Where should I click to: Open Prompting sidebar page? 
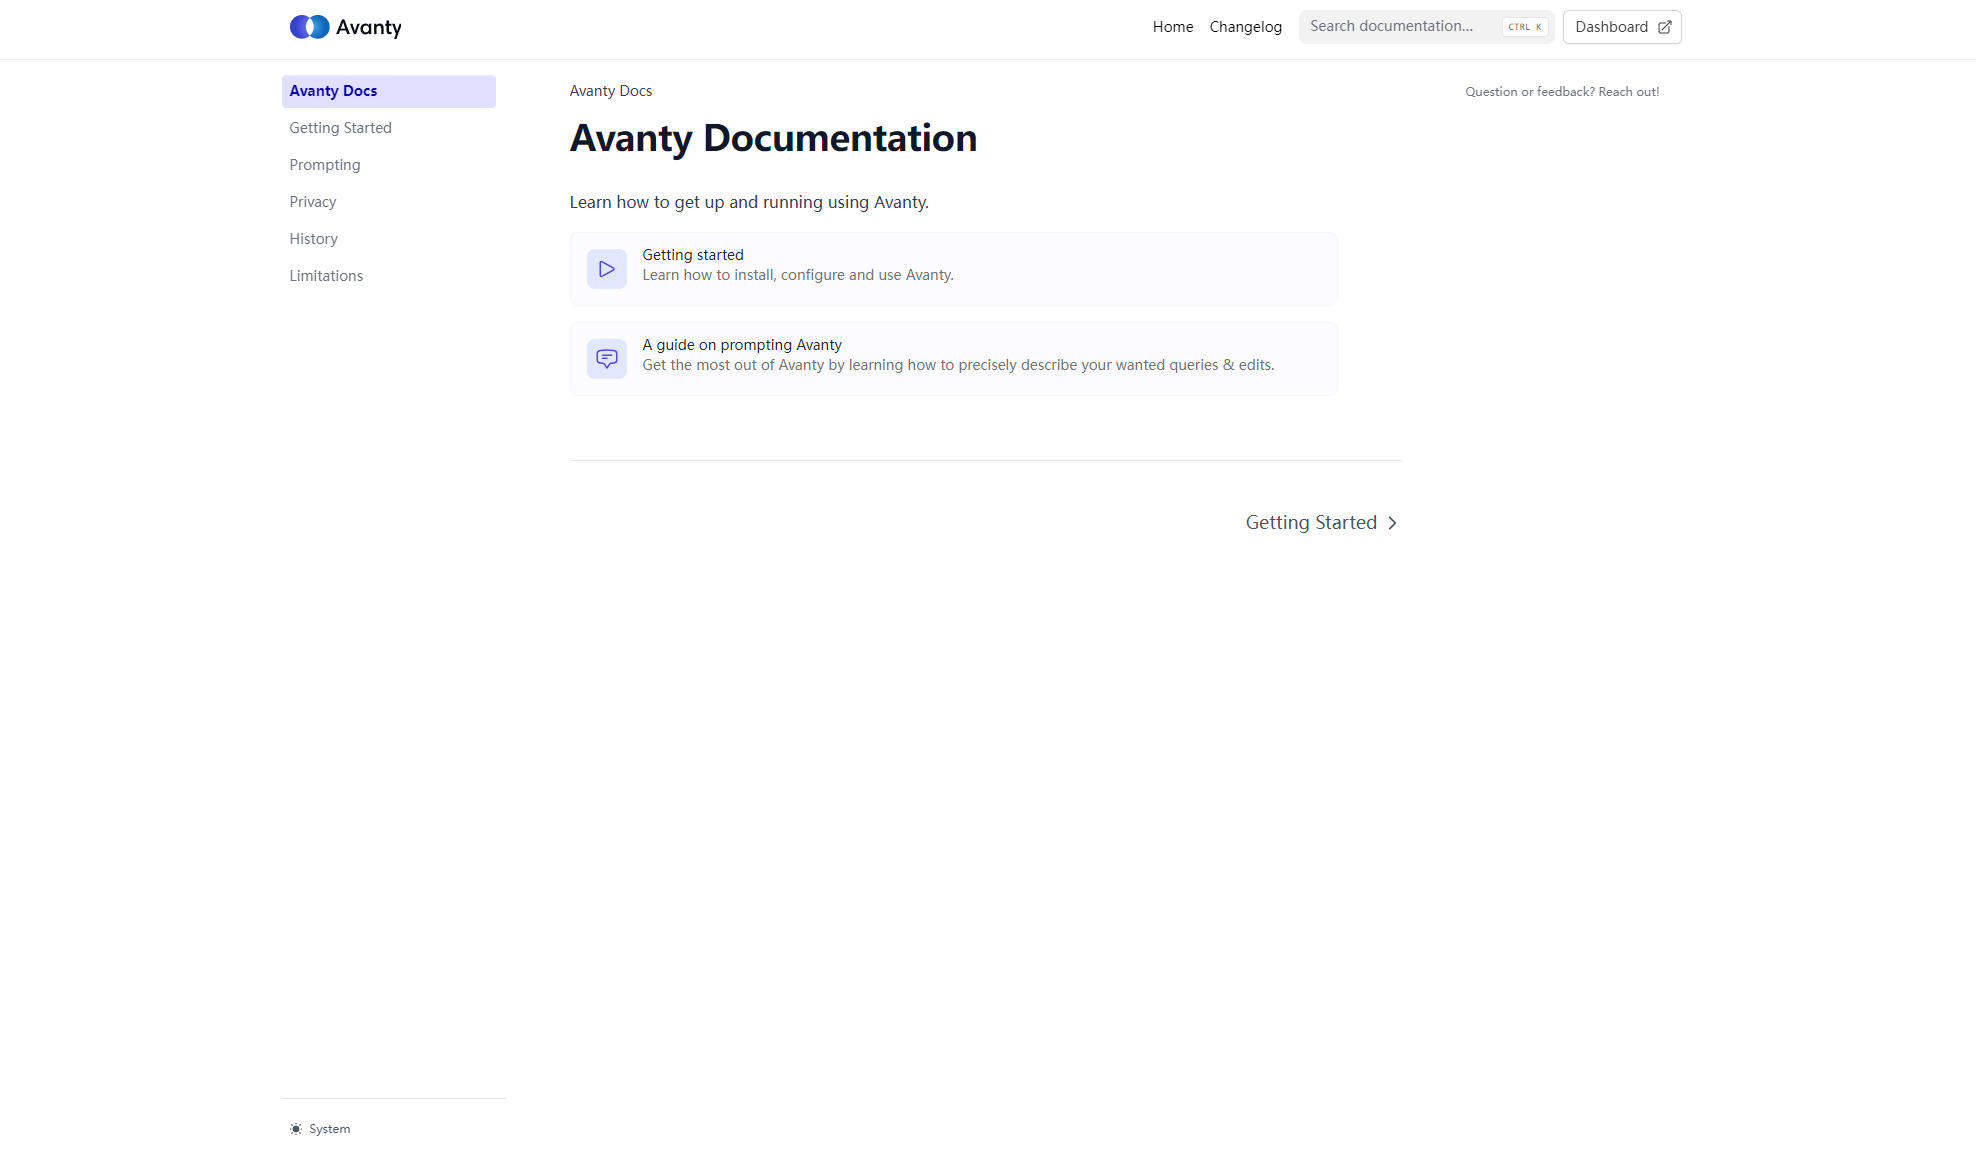coord(324,165)
